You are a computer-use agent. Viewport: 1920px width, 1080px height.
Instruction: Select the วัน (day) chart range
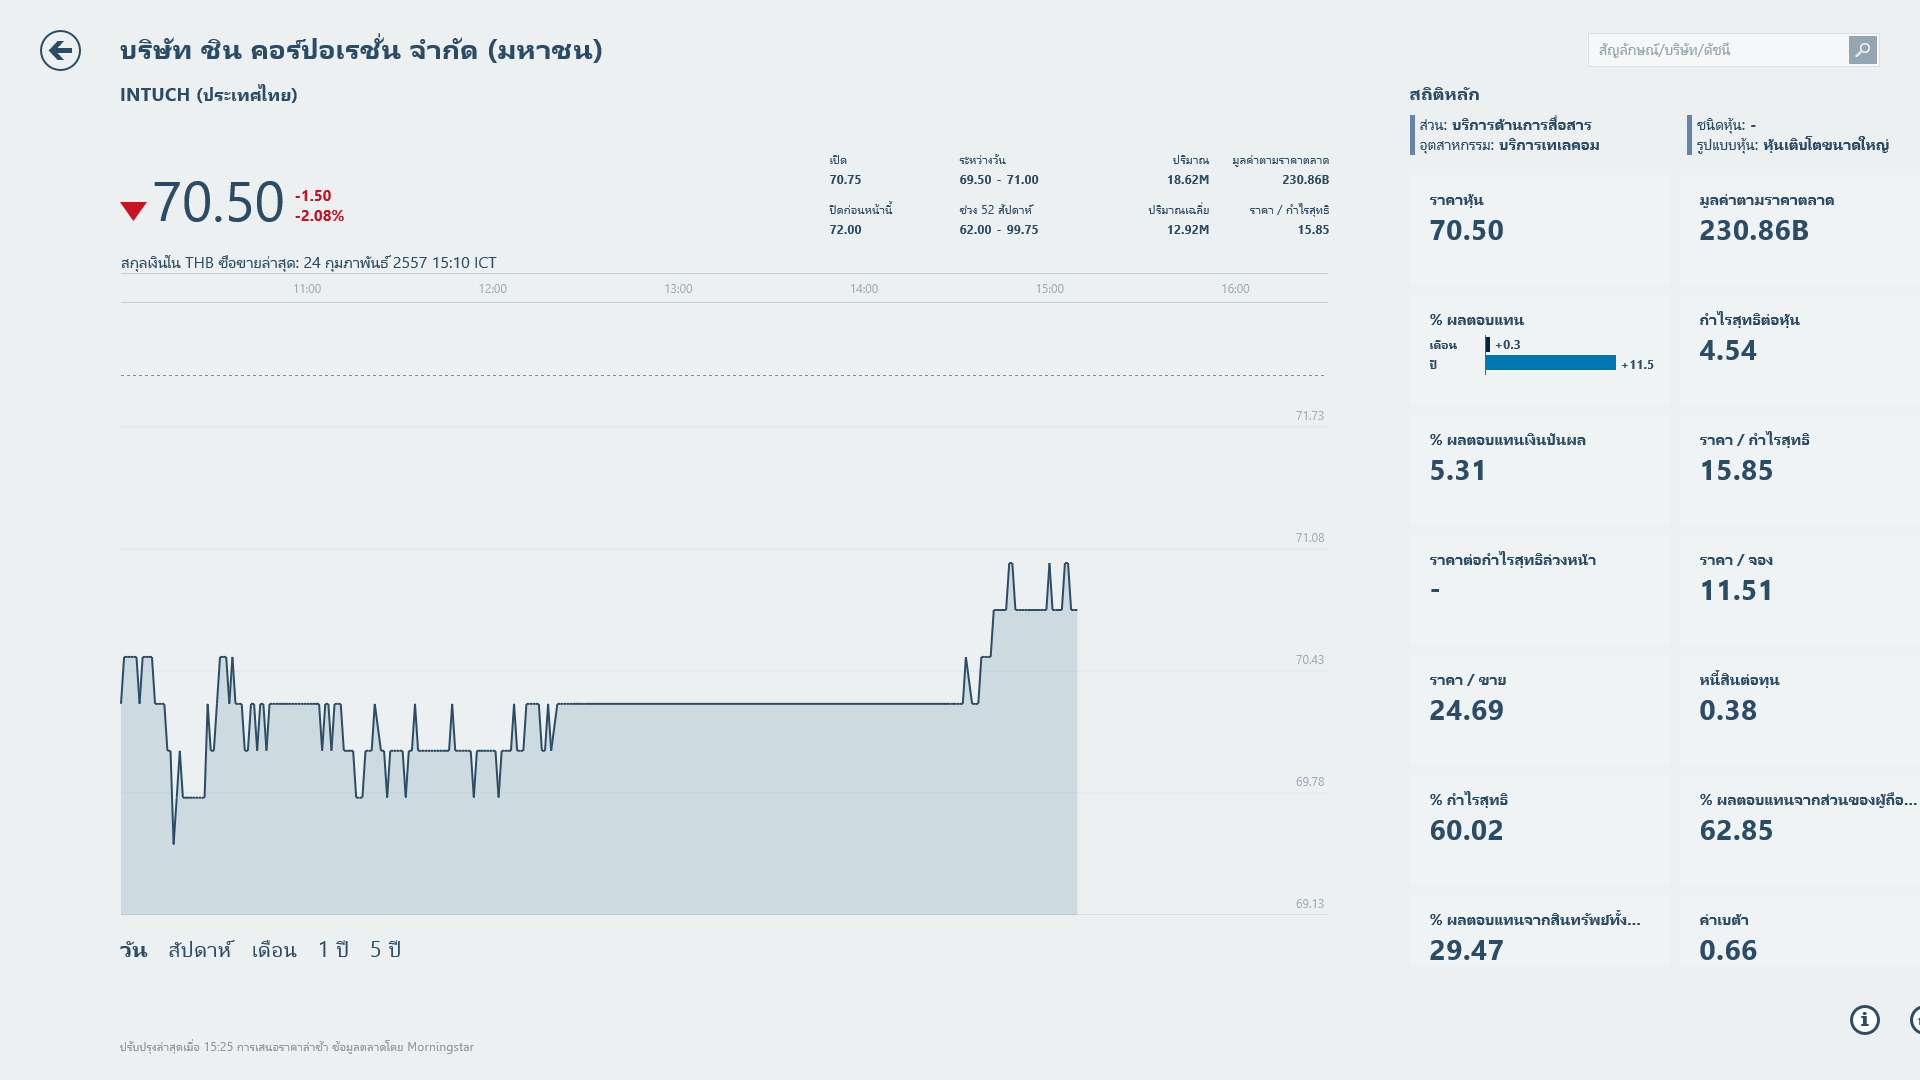pyautogui.click(x=133, y=950)
